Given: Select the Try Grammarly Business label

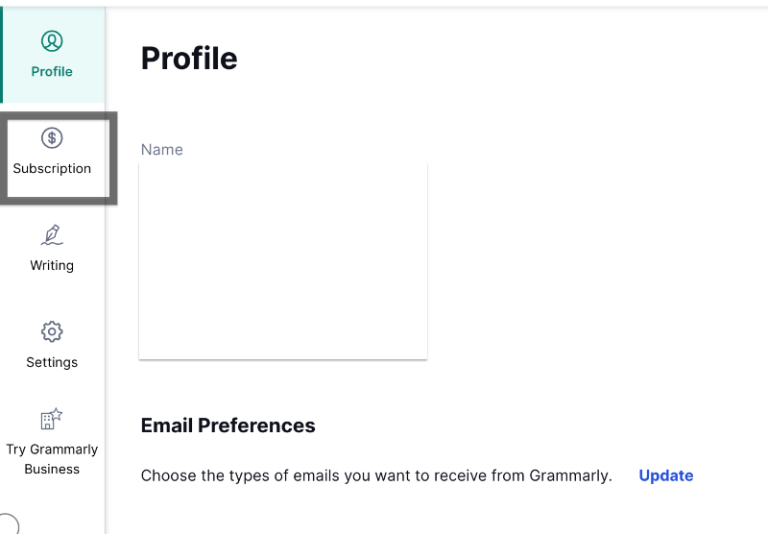Looking at the screenshot, I should click(x=52, y=450).
